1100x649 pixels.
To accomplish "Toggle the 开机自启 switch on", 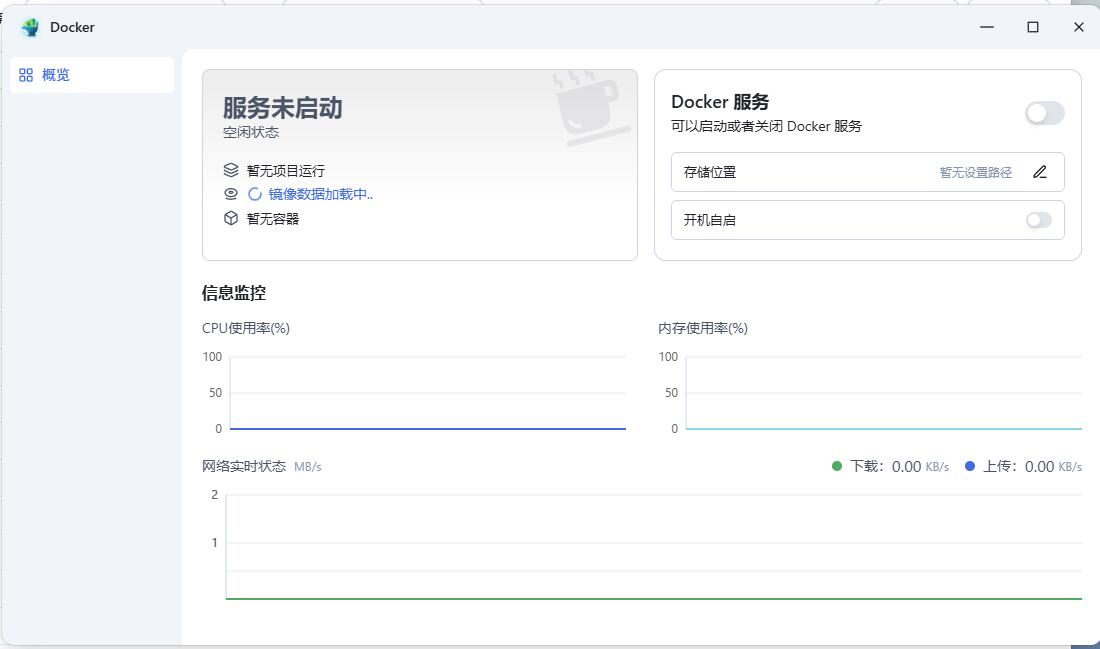I will pos(1039,220).
